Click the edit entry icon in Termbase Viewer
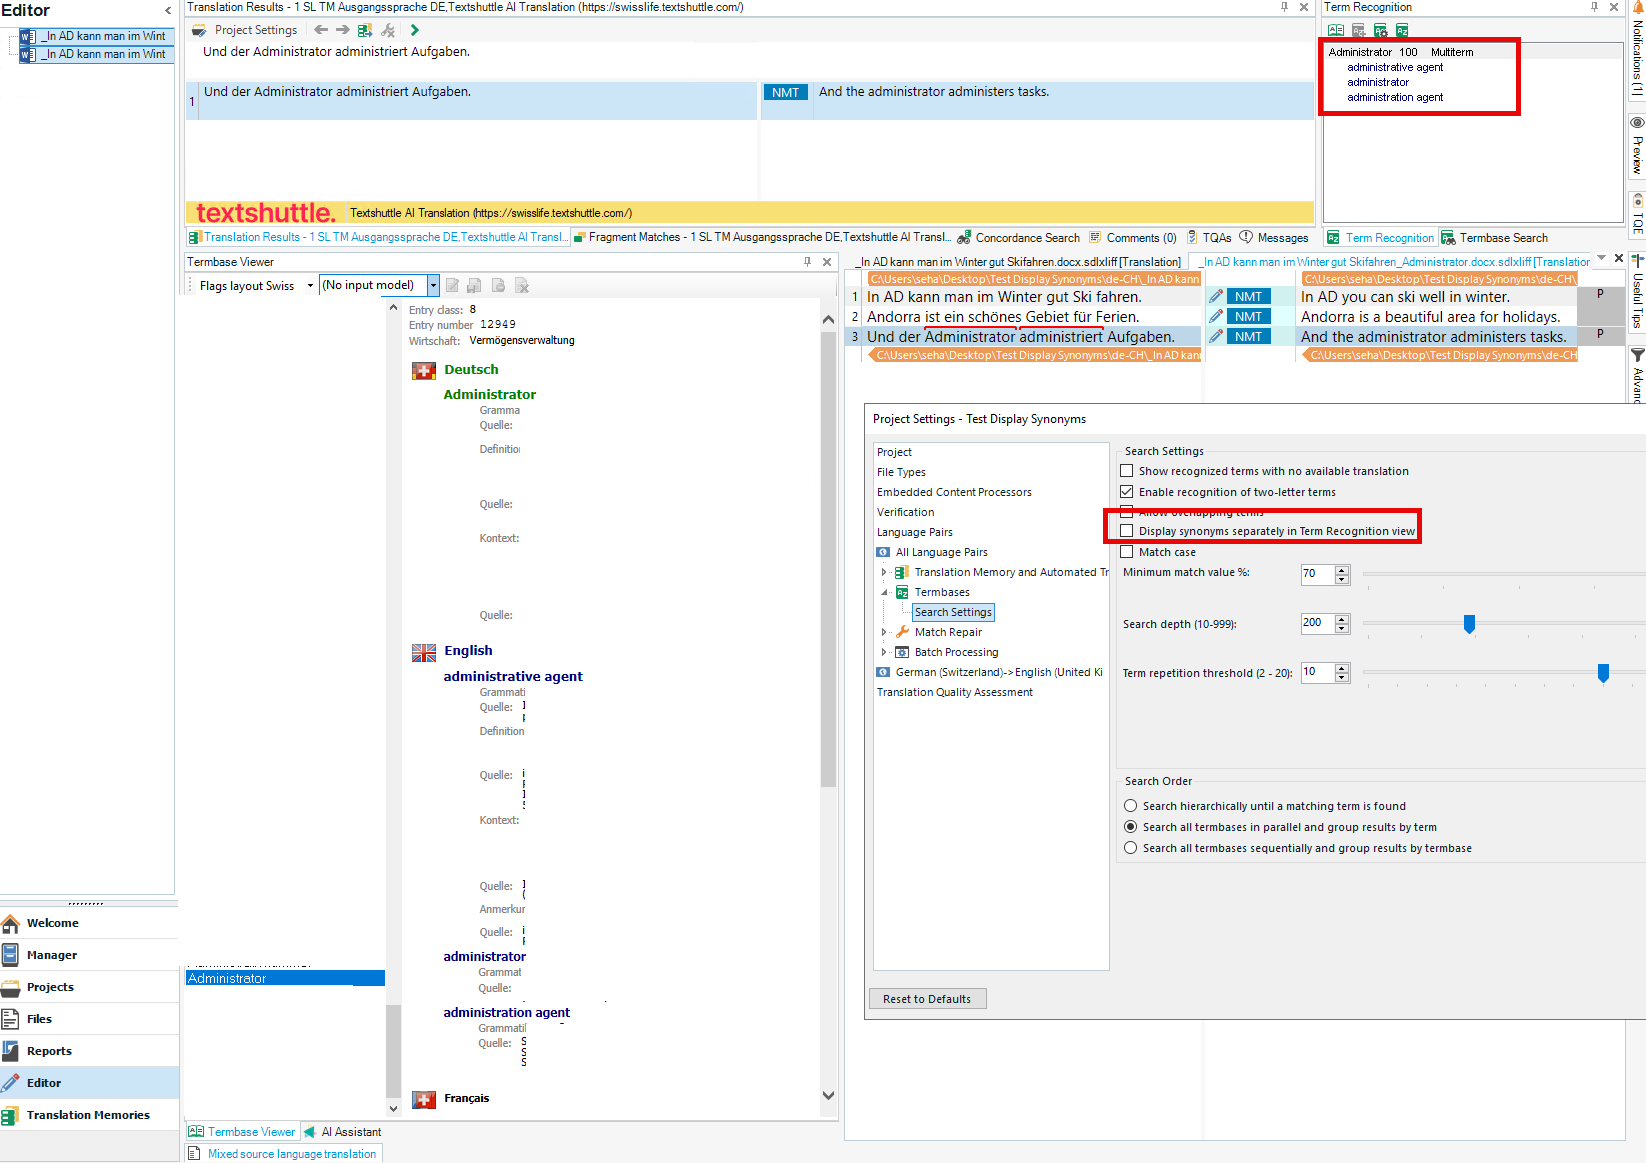Screen dimensions: 1646x1163 452,286
